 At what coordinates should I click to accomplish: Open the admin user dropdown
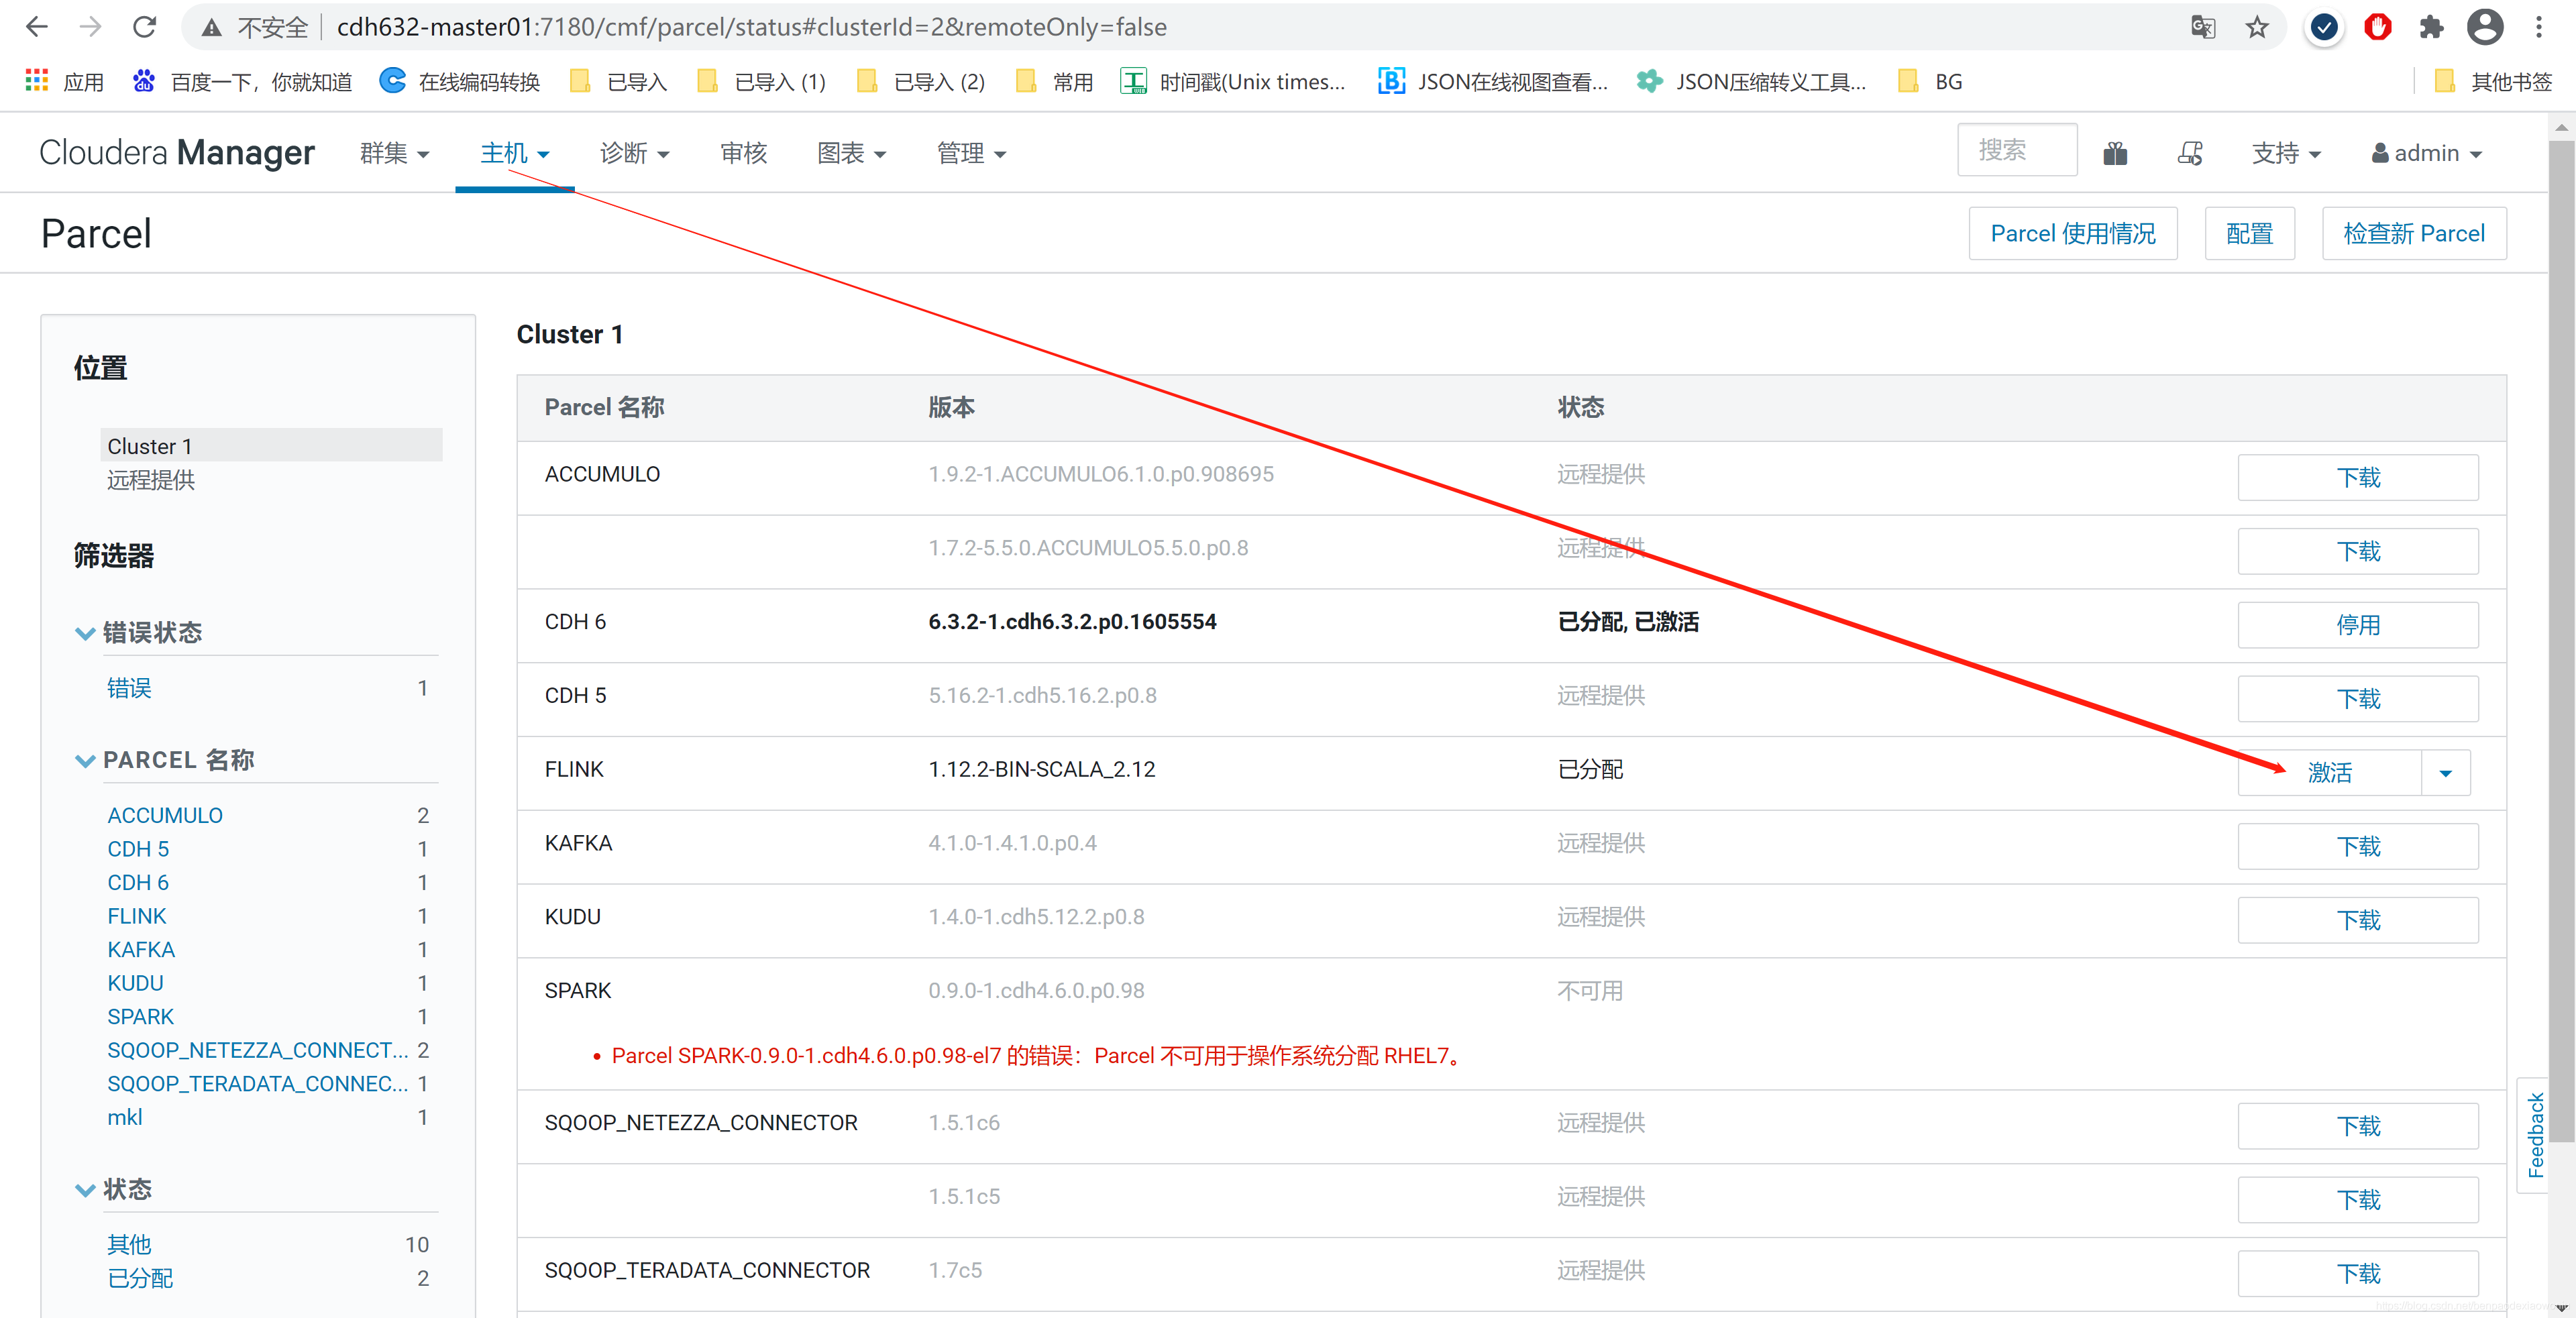point(2427,153)
